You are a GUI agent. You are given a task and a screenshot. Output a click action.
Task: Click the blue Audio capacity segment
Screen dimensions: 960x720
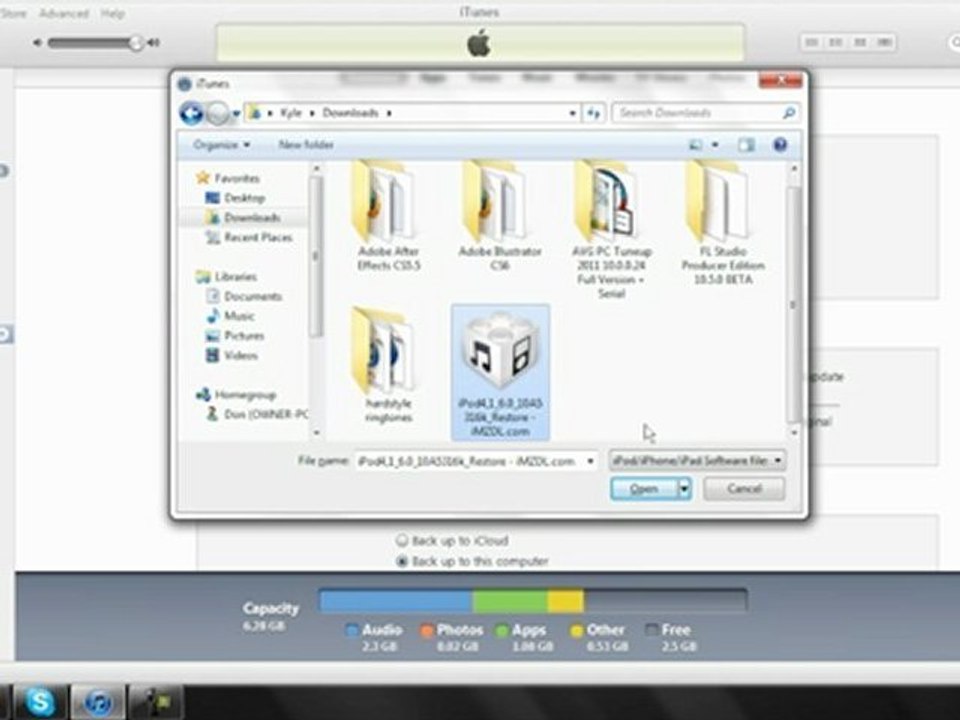[x=396, y=601]
